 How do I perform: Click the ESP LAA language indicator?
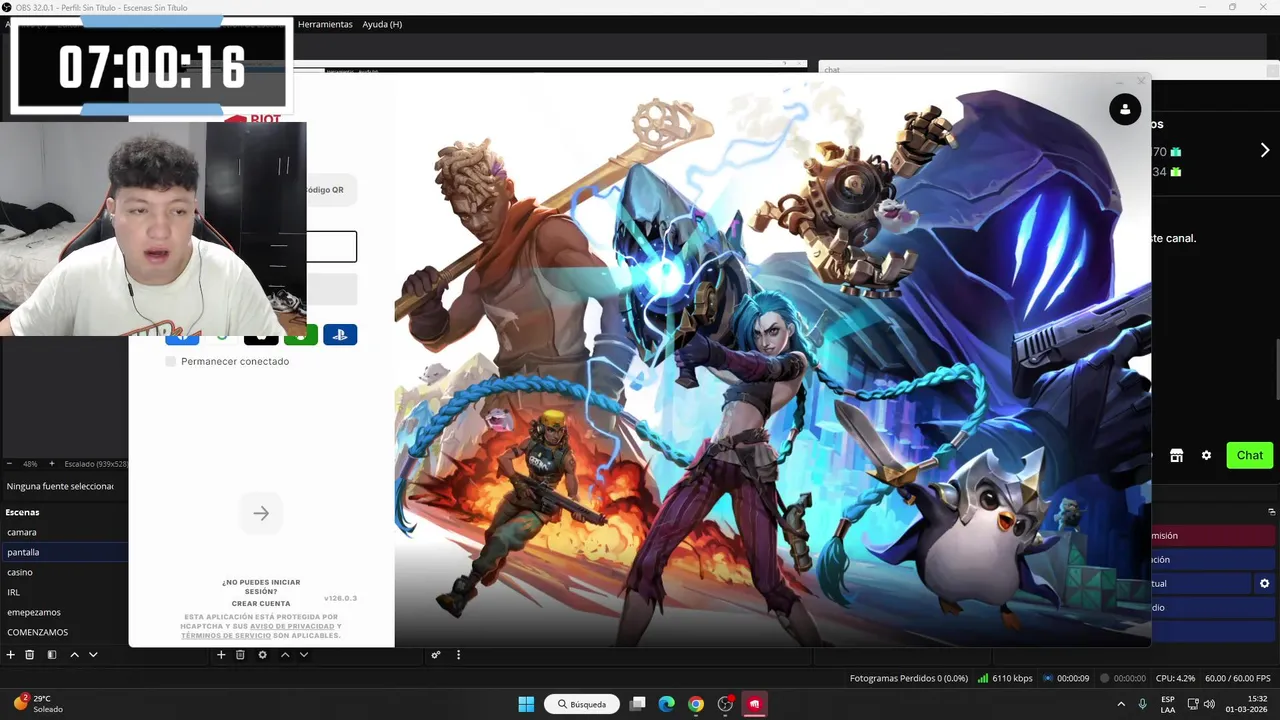click(1168, 704)
